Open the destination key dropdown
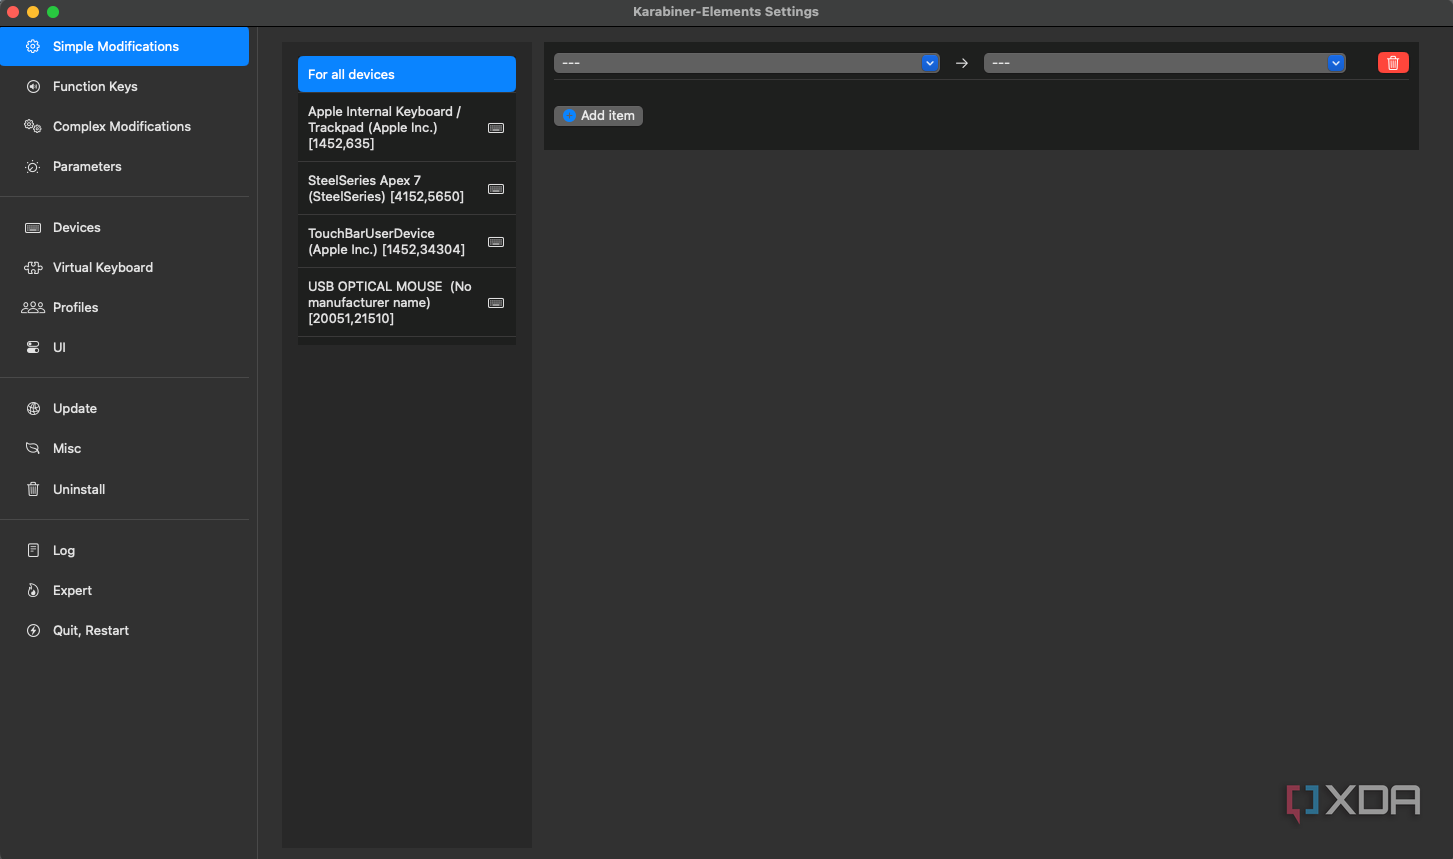 point(1164,63)
